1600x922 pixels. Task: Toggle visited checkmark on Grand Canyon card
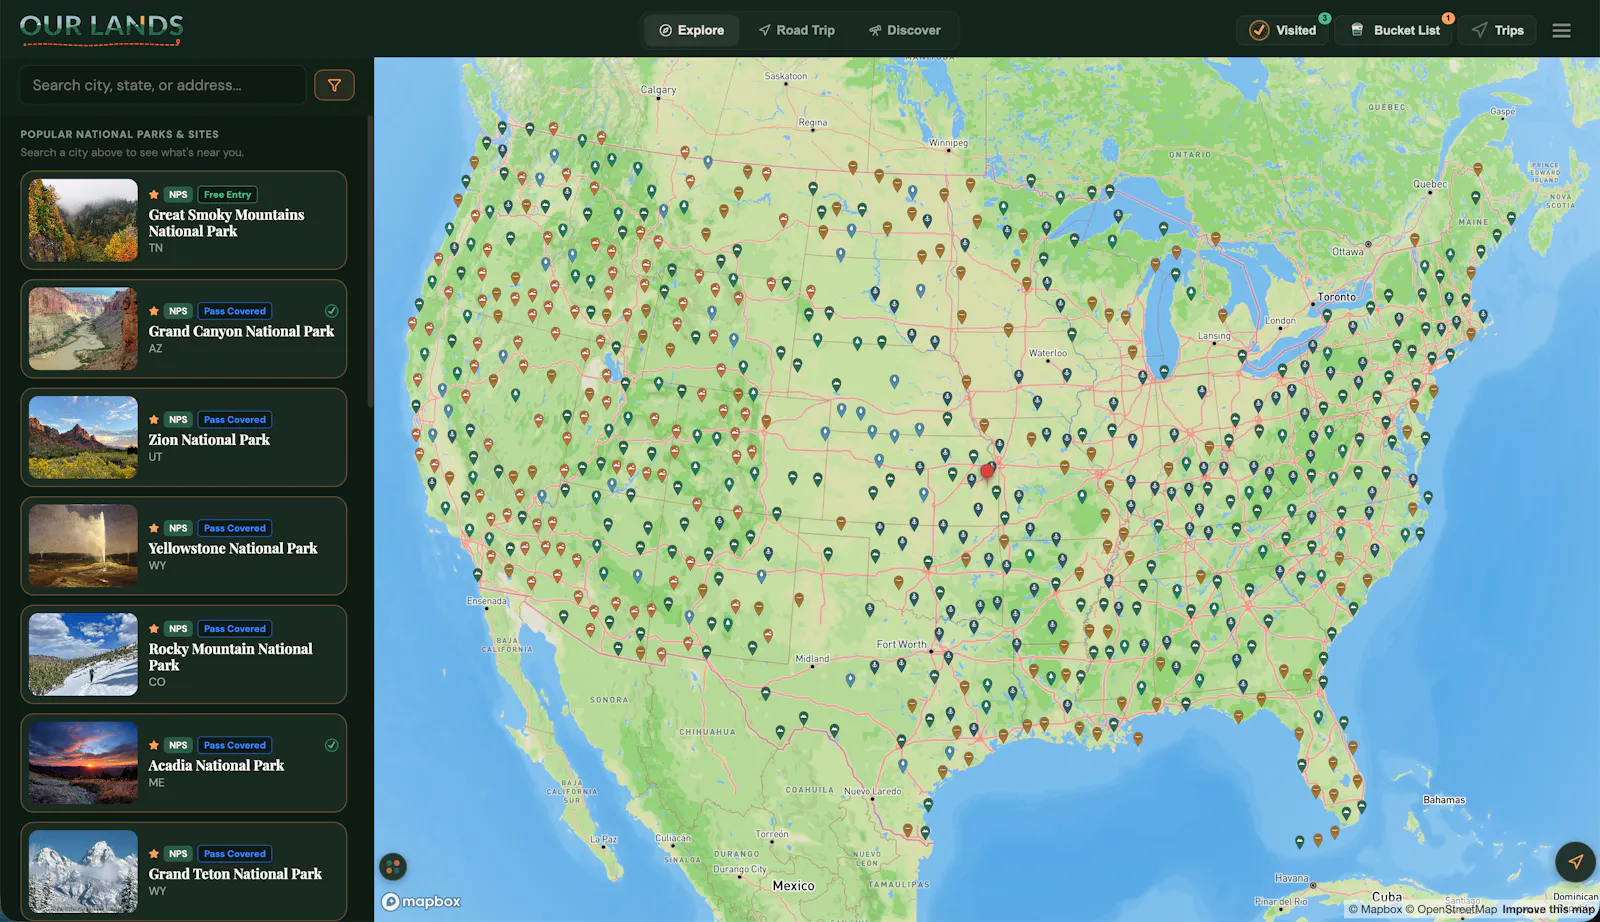(x=331, y=311)
